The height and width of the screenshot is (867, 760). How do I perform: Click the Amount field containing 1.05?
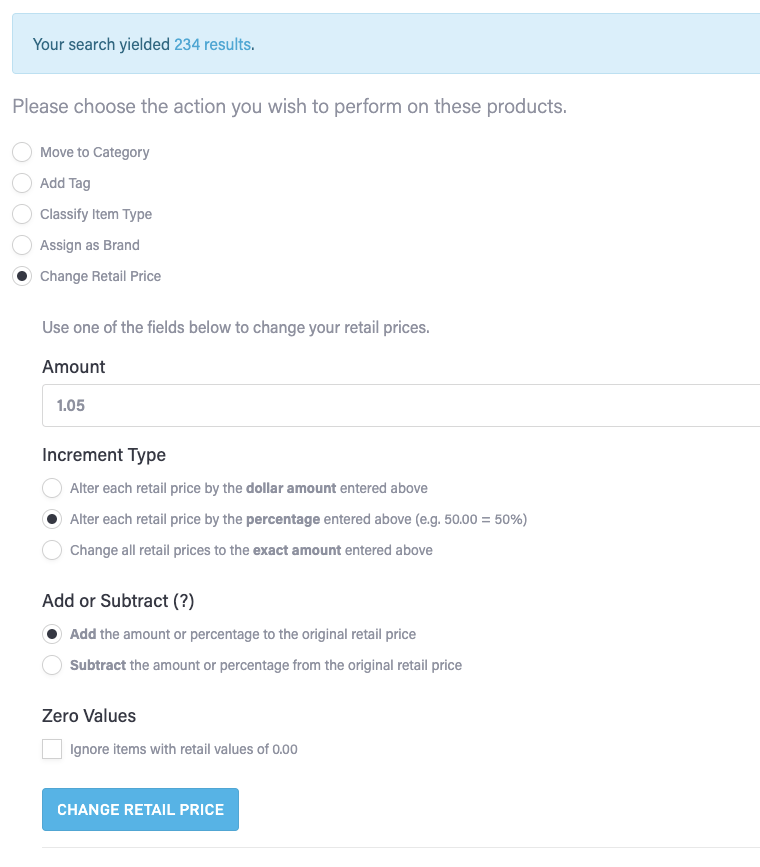pyautogui.click(x=400, y=406)
